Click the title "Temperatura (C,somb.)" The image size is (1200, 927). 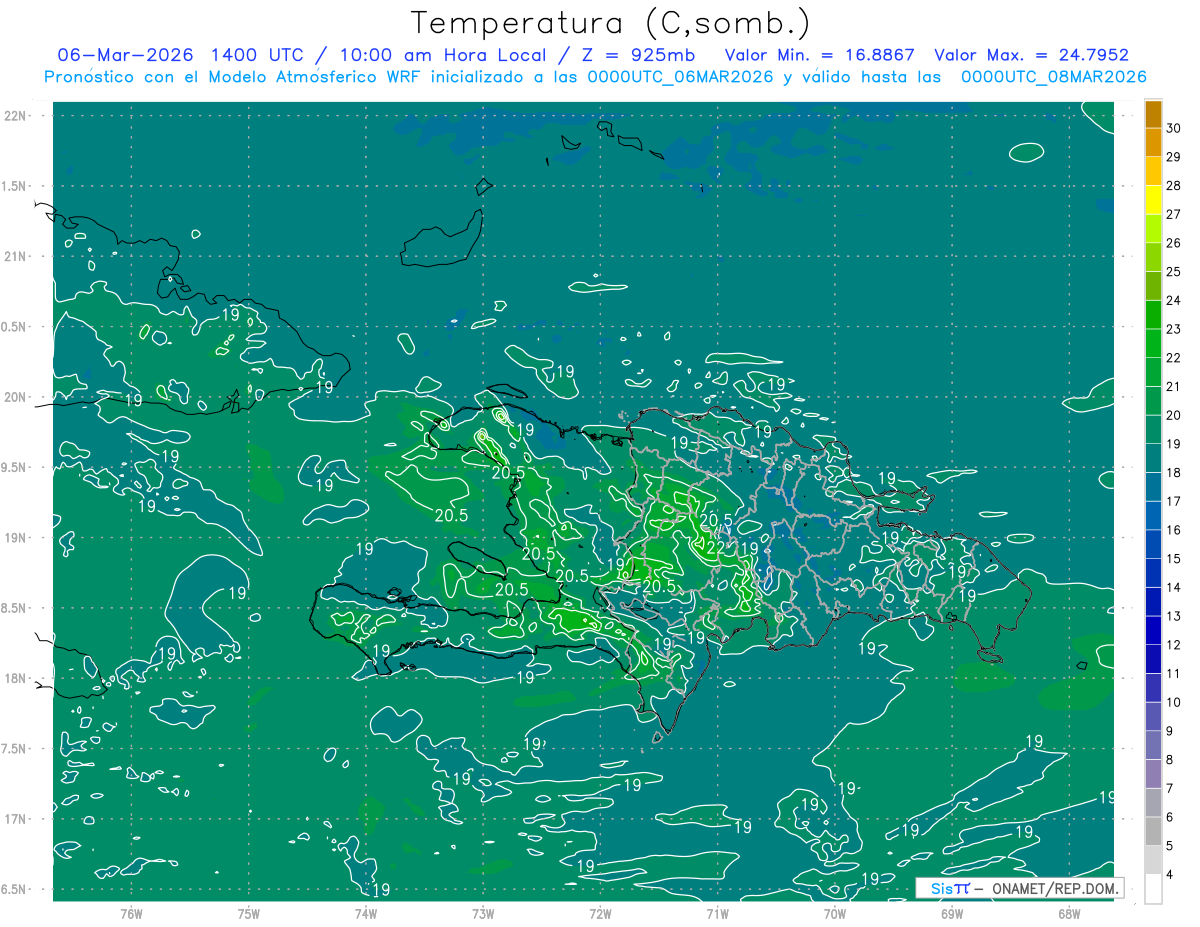tap(611, 24)
